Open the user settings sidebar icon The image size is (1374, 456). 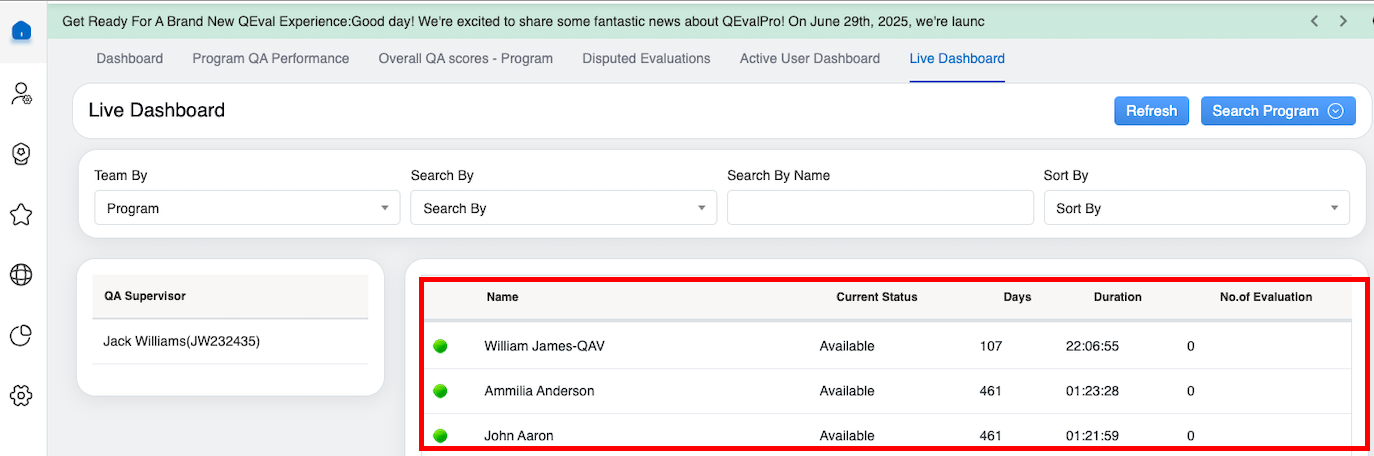click(x=21, y=94)
